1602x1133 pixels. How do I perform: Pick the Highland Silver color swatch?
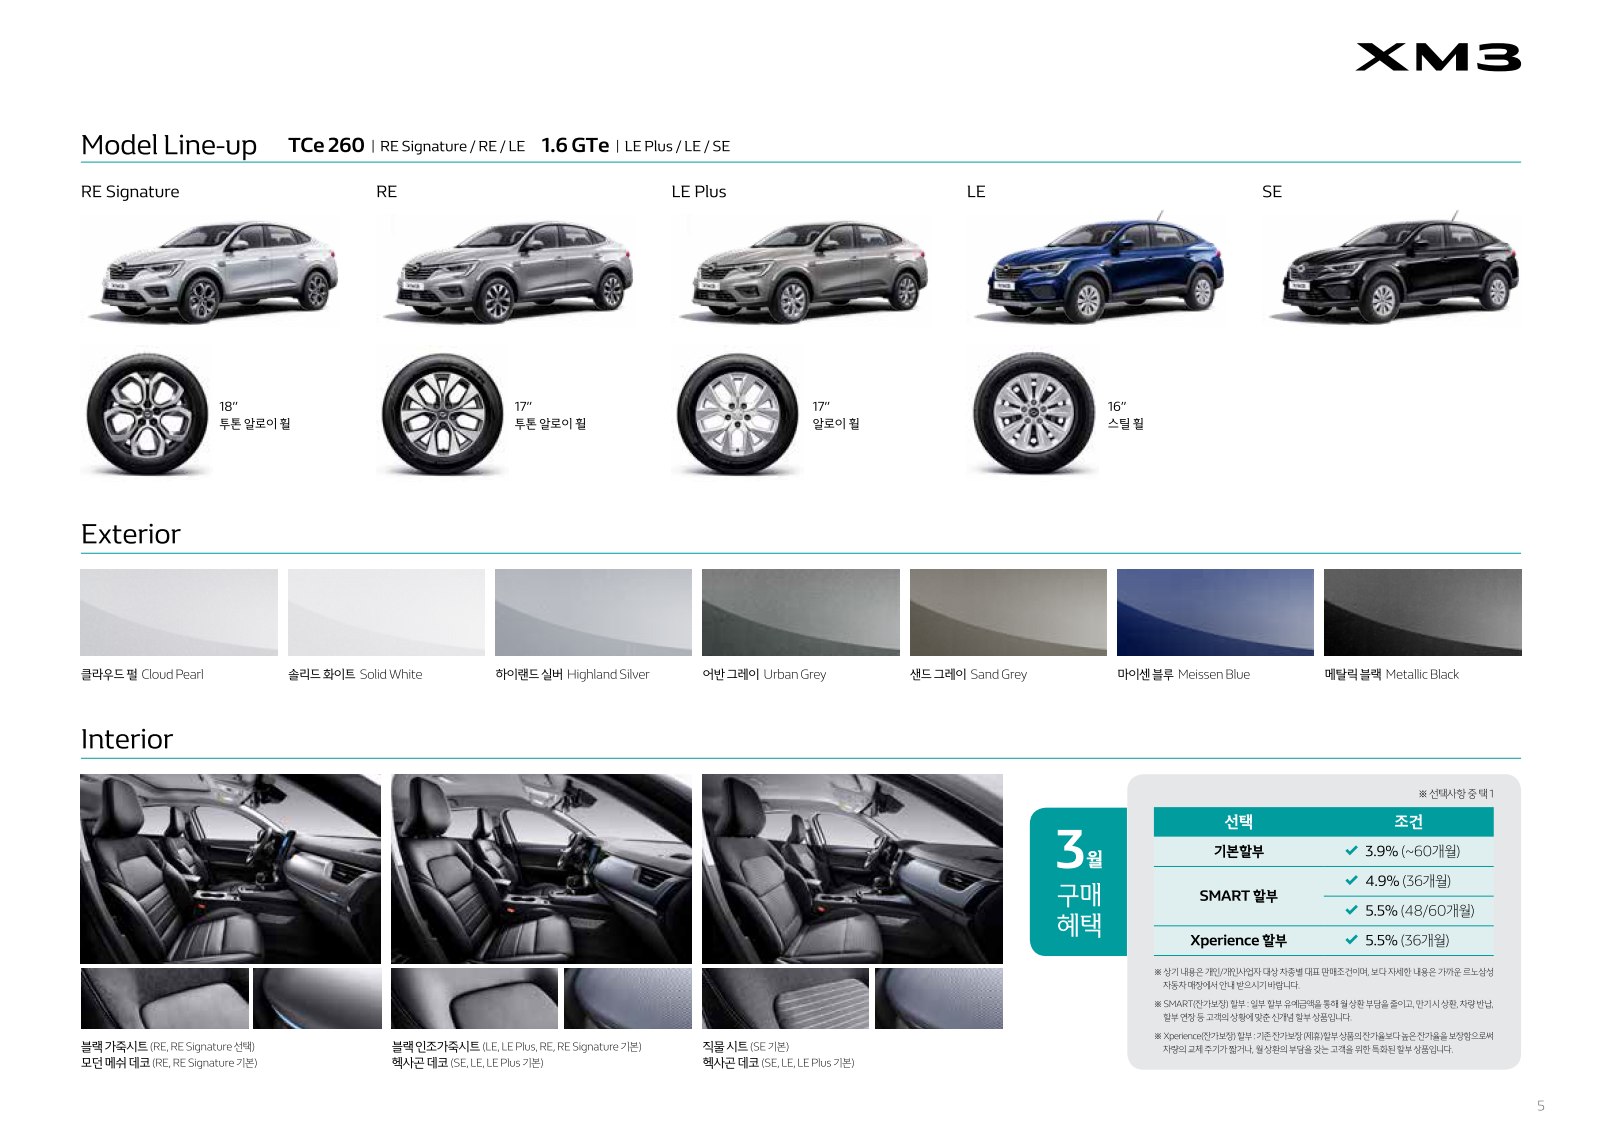pos(593,612)
